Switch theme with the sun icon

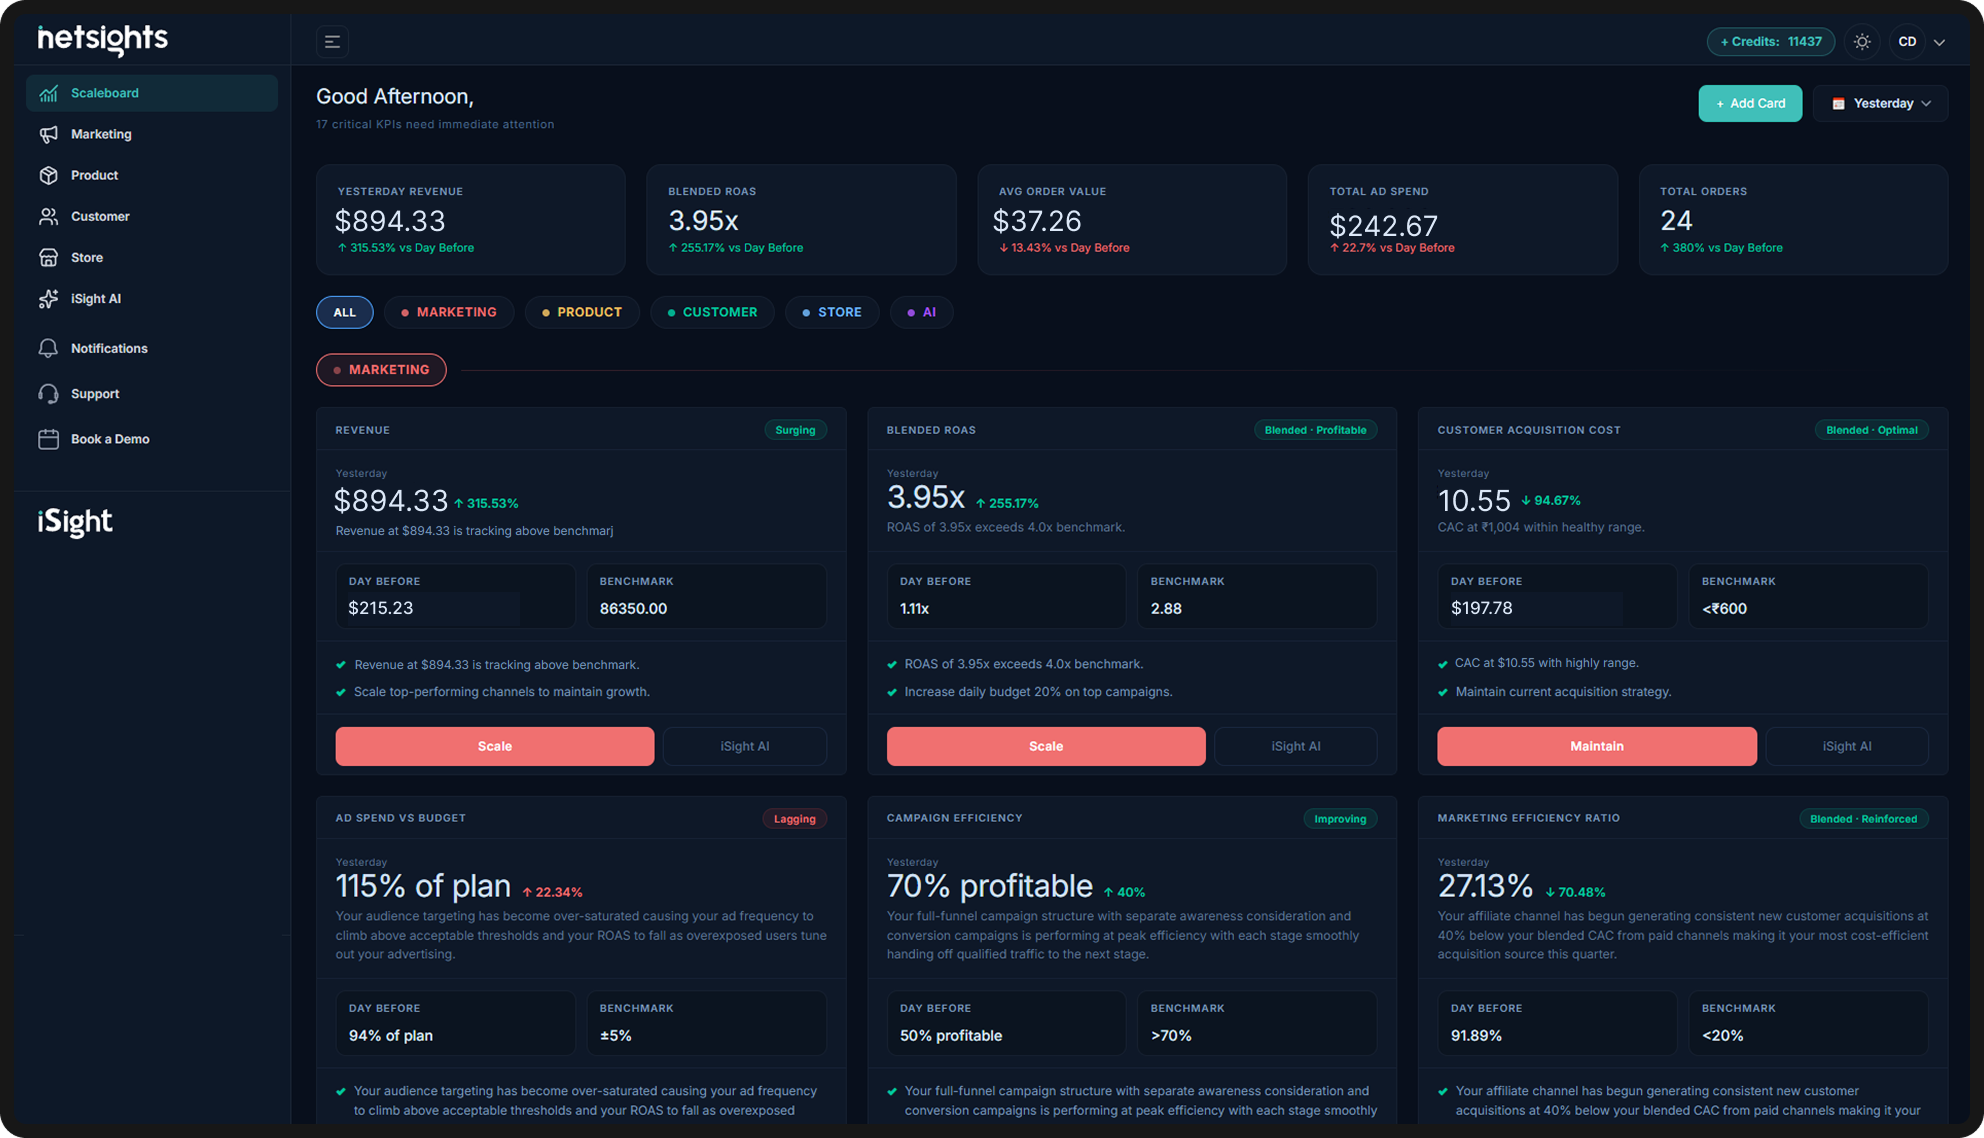click(1862, 41)
